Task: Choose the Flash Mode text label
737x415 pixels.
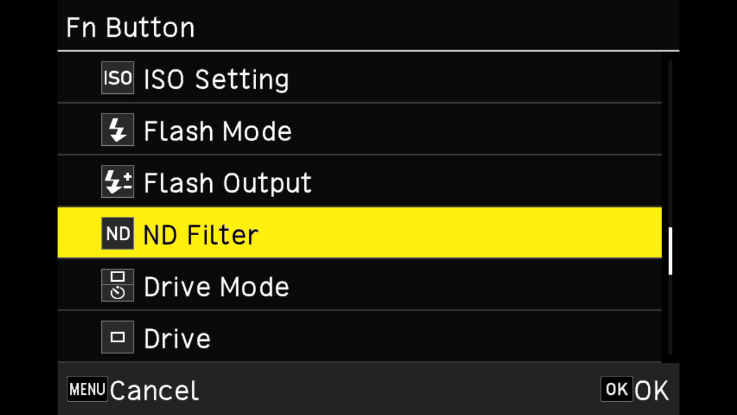Action: click(217, 131)
